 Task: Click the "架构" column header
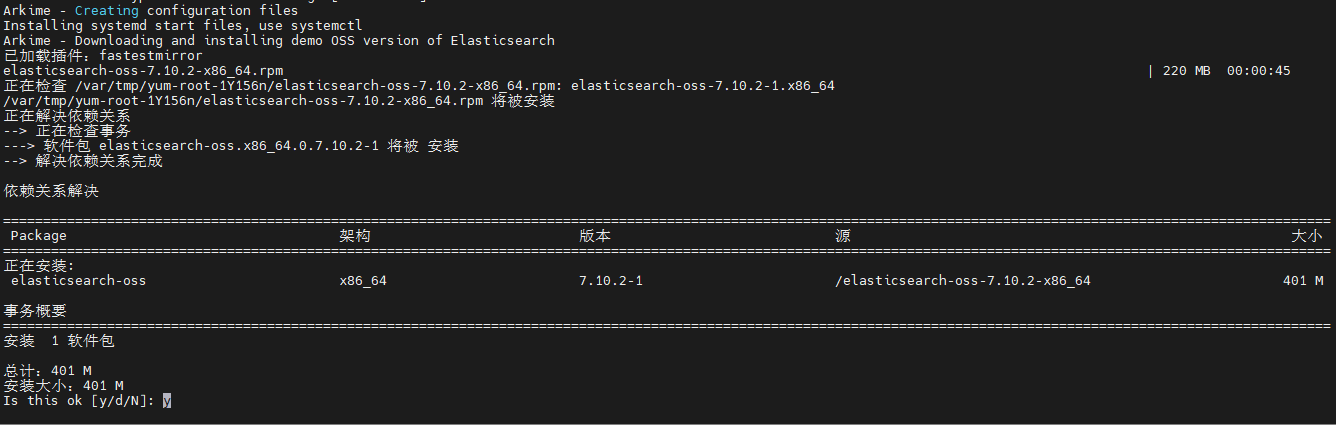[x=355, y=236]
